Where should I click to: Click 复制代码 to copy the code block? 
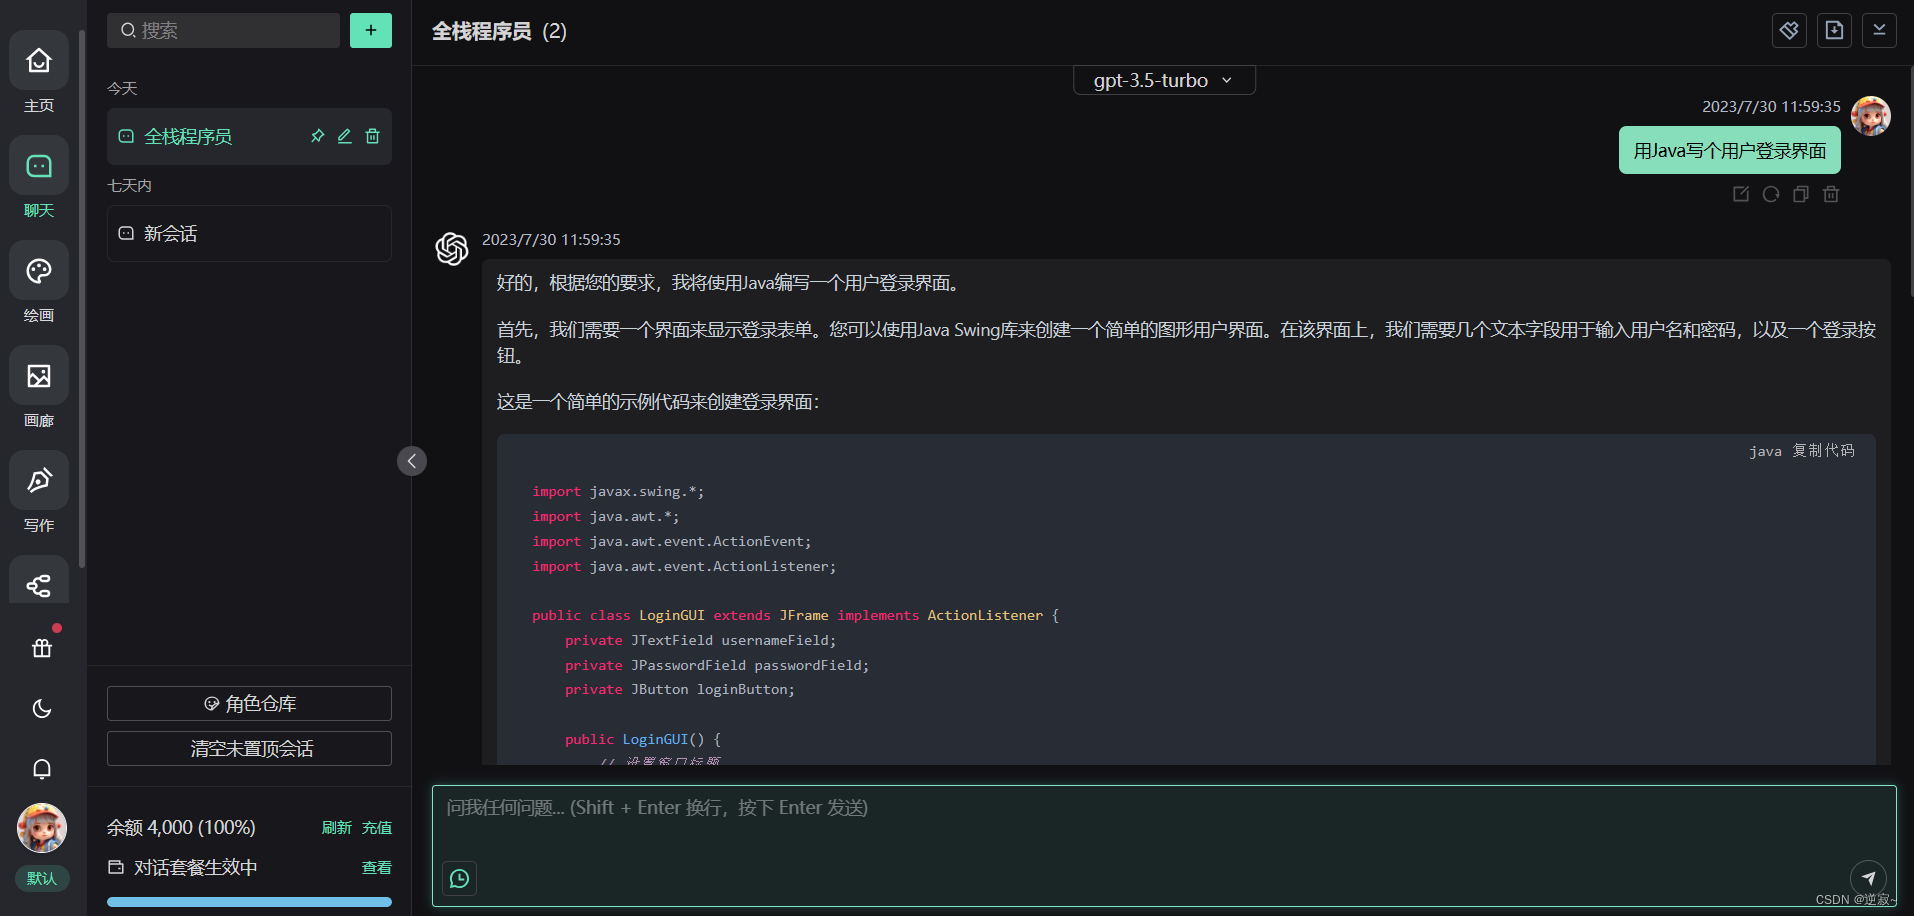coord(1823,451)
